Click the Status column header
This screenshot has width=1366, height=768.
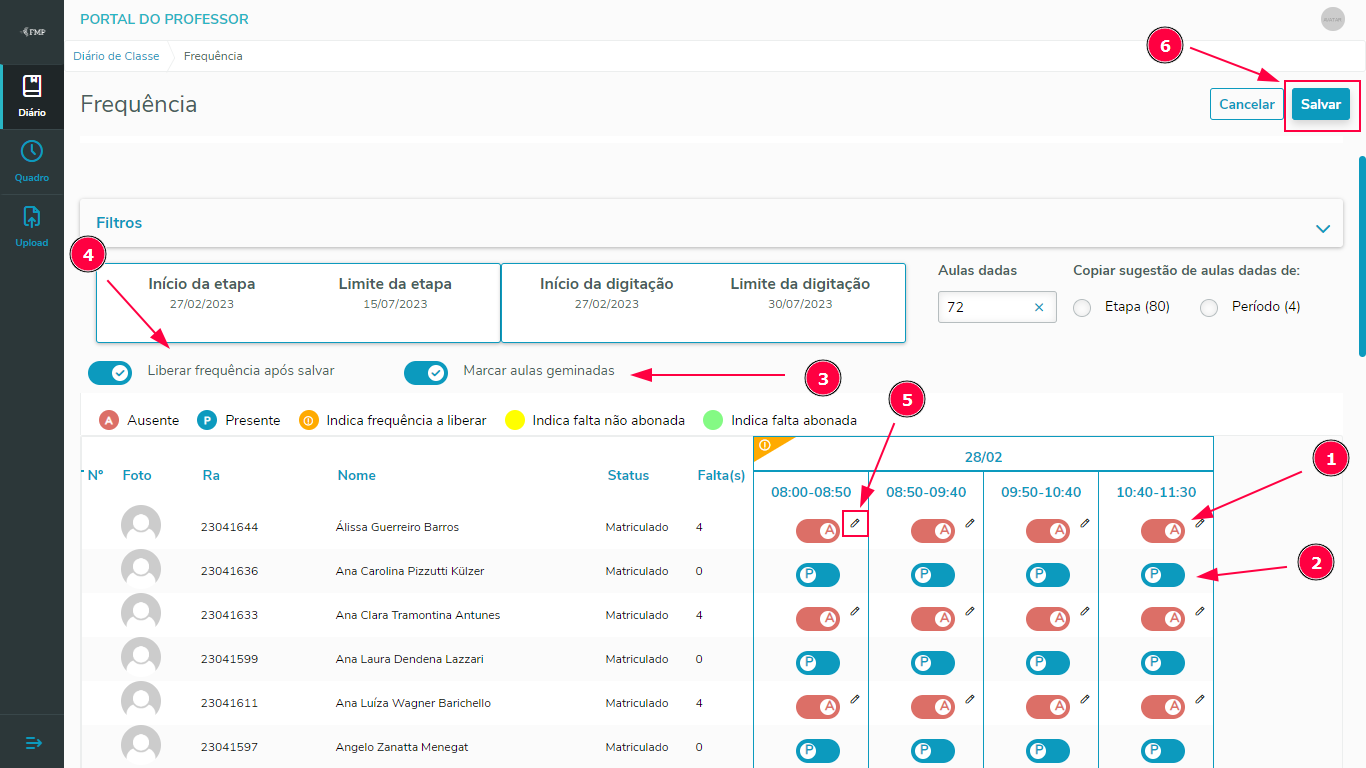point(628,475)
